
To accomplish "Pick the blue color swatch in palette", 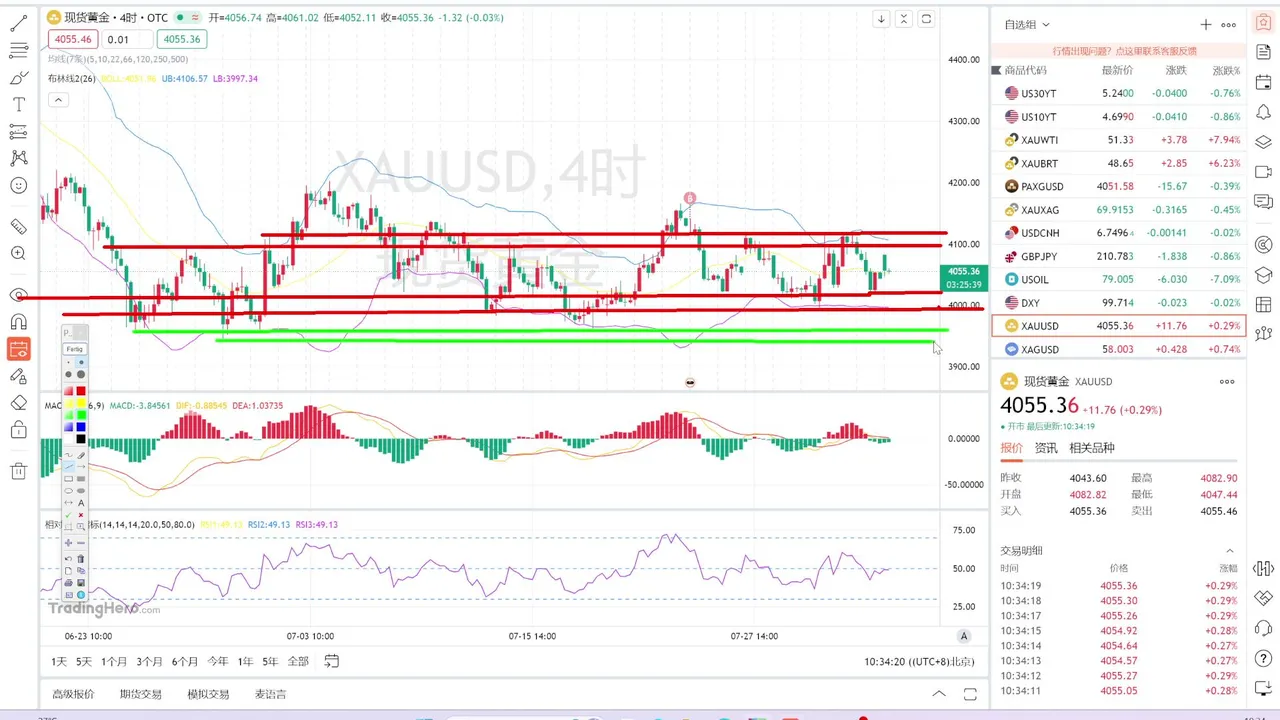I will 80,427.
